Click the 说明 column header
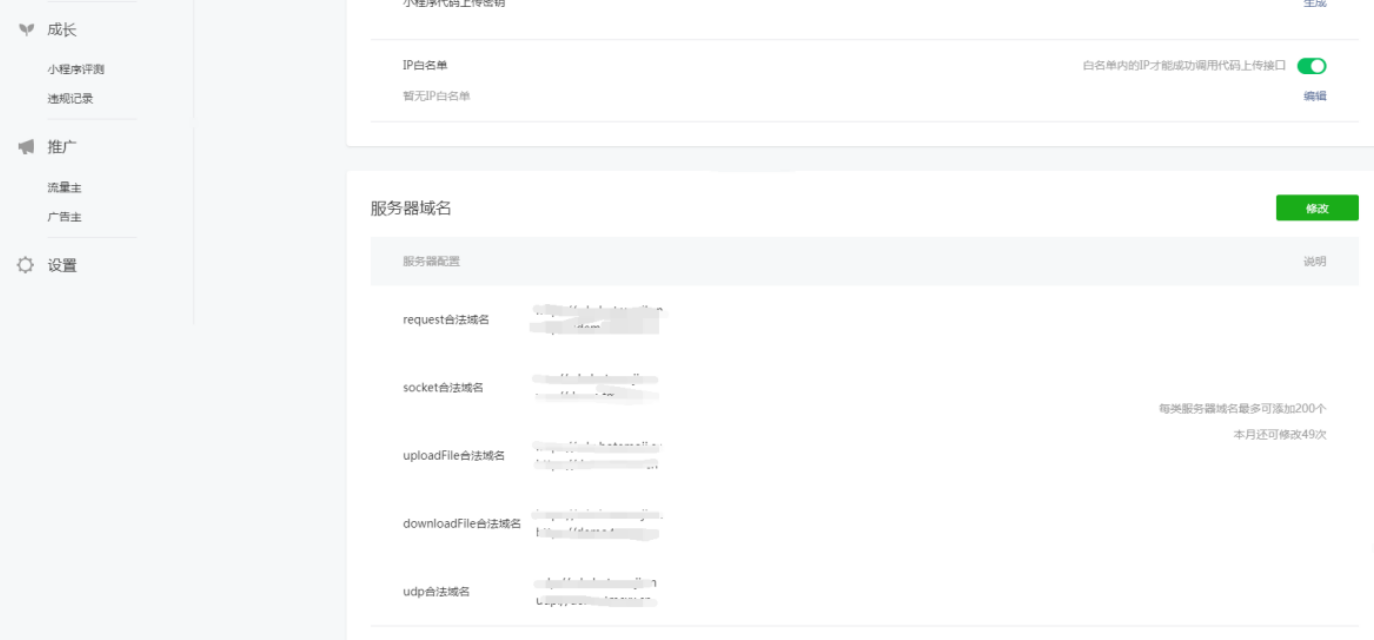1374x640 pixels. 1314,261
